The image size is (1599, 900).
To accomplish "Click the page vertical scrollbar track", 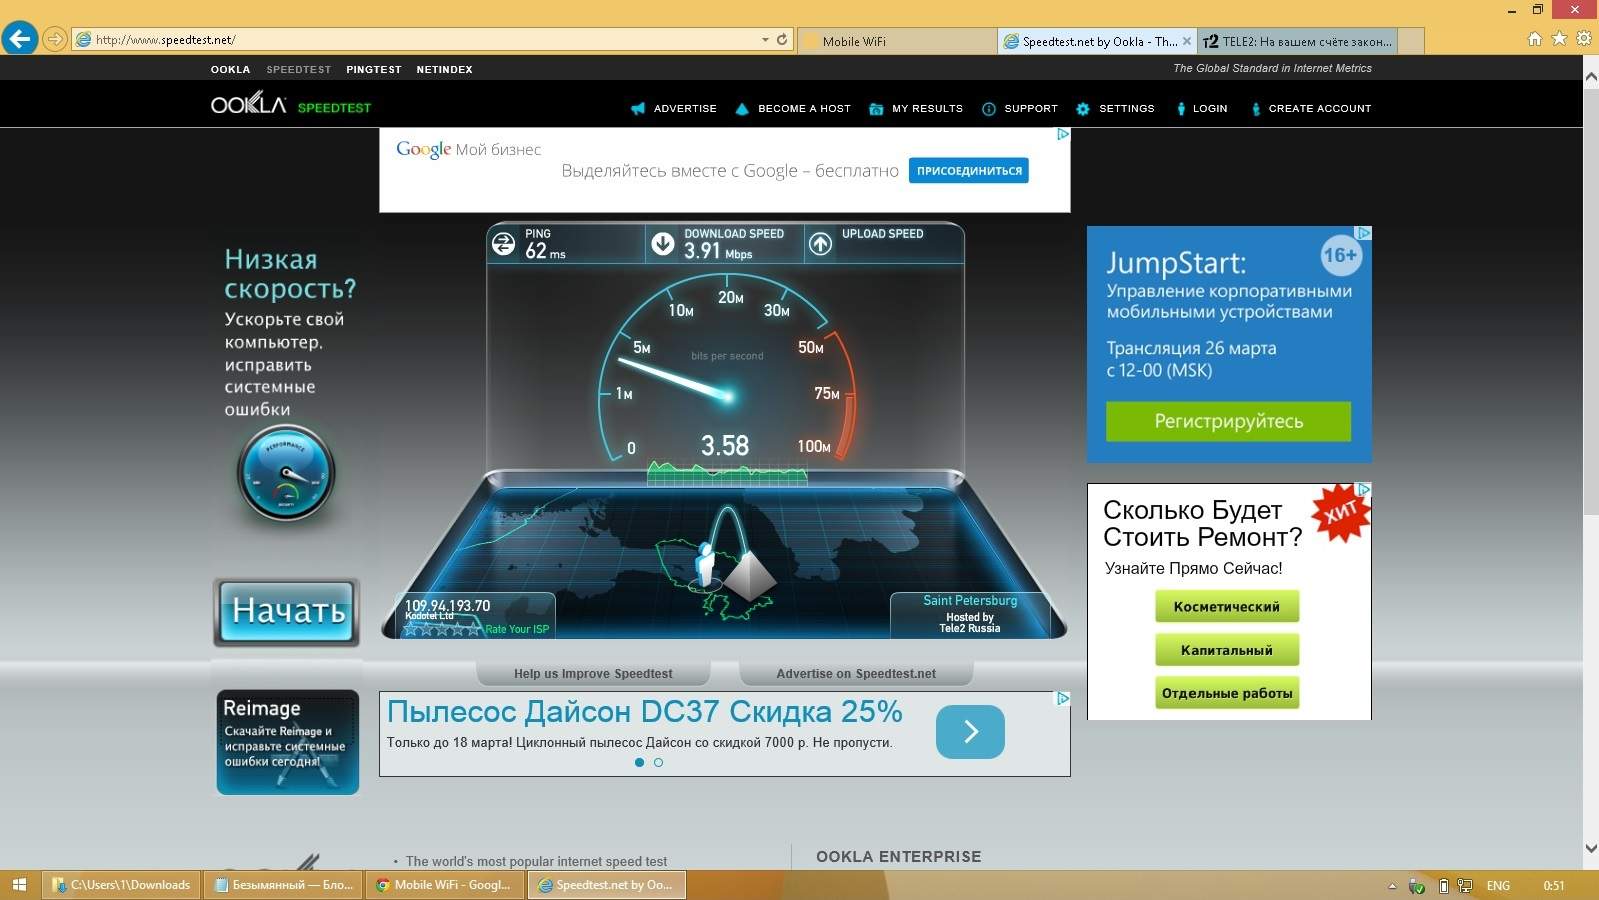I will (1590, 650).
